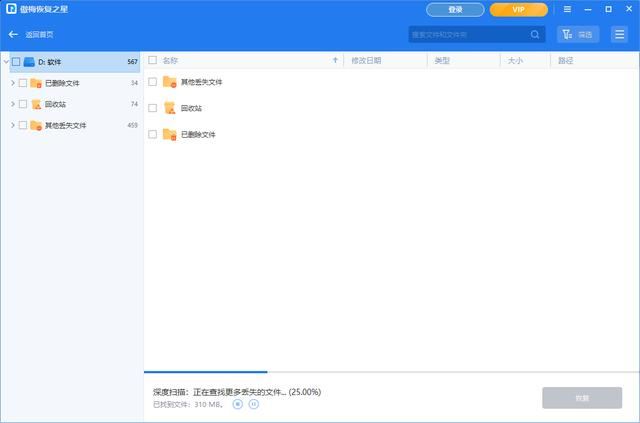
Task: Sort by the 路径 column header
Action: [x=594, y=60]
